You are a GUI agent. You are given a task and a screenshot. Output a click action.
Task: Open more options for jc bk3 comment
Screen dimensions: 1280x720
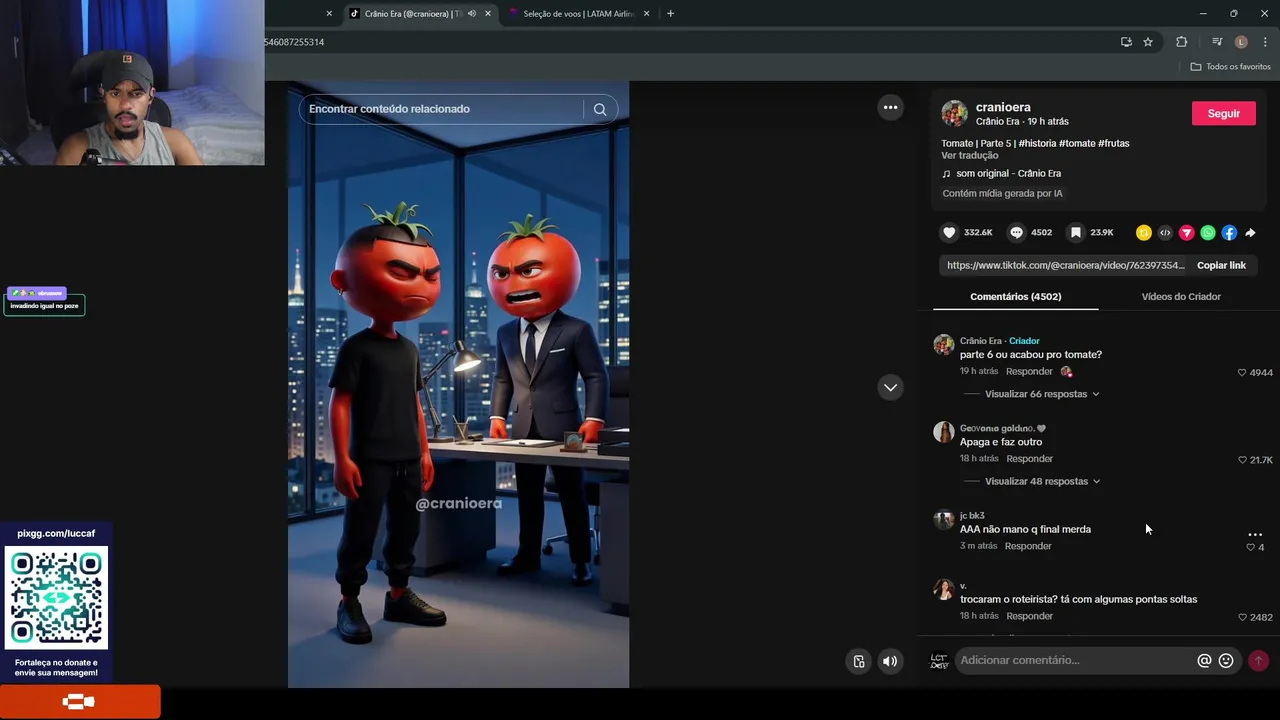1255,534
